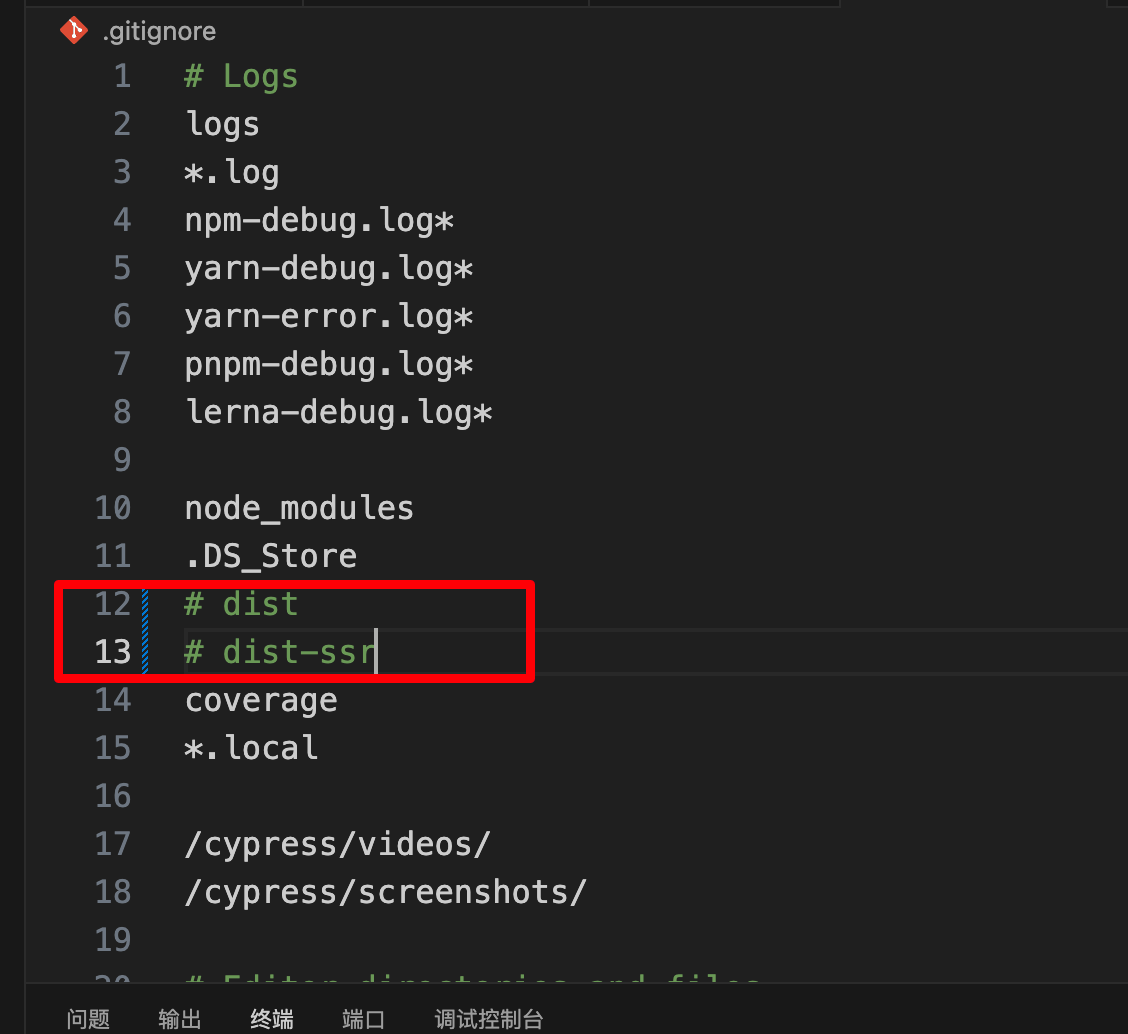
Task: Click line number 1 in gutter
Action: pyautogui.click(x=122, y=76)
